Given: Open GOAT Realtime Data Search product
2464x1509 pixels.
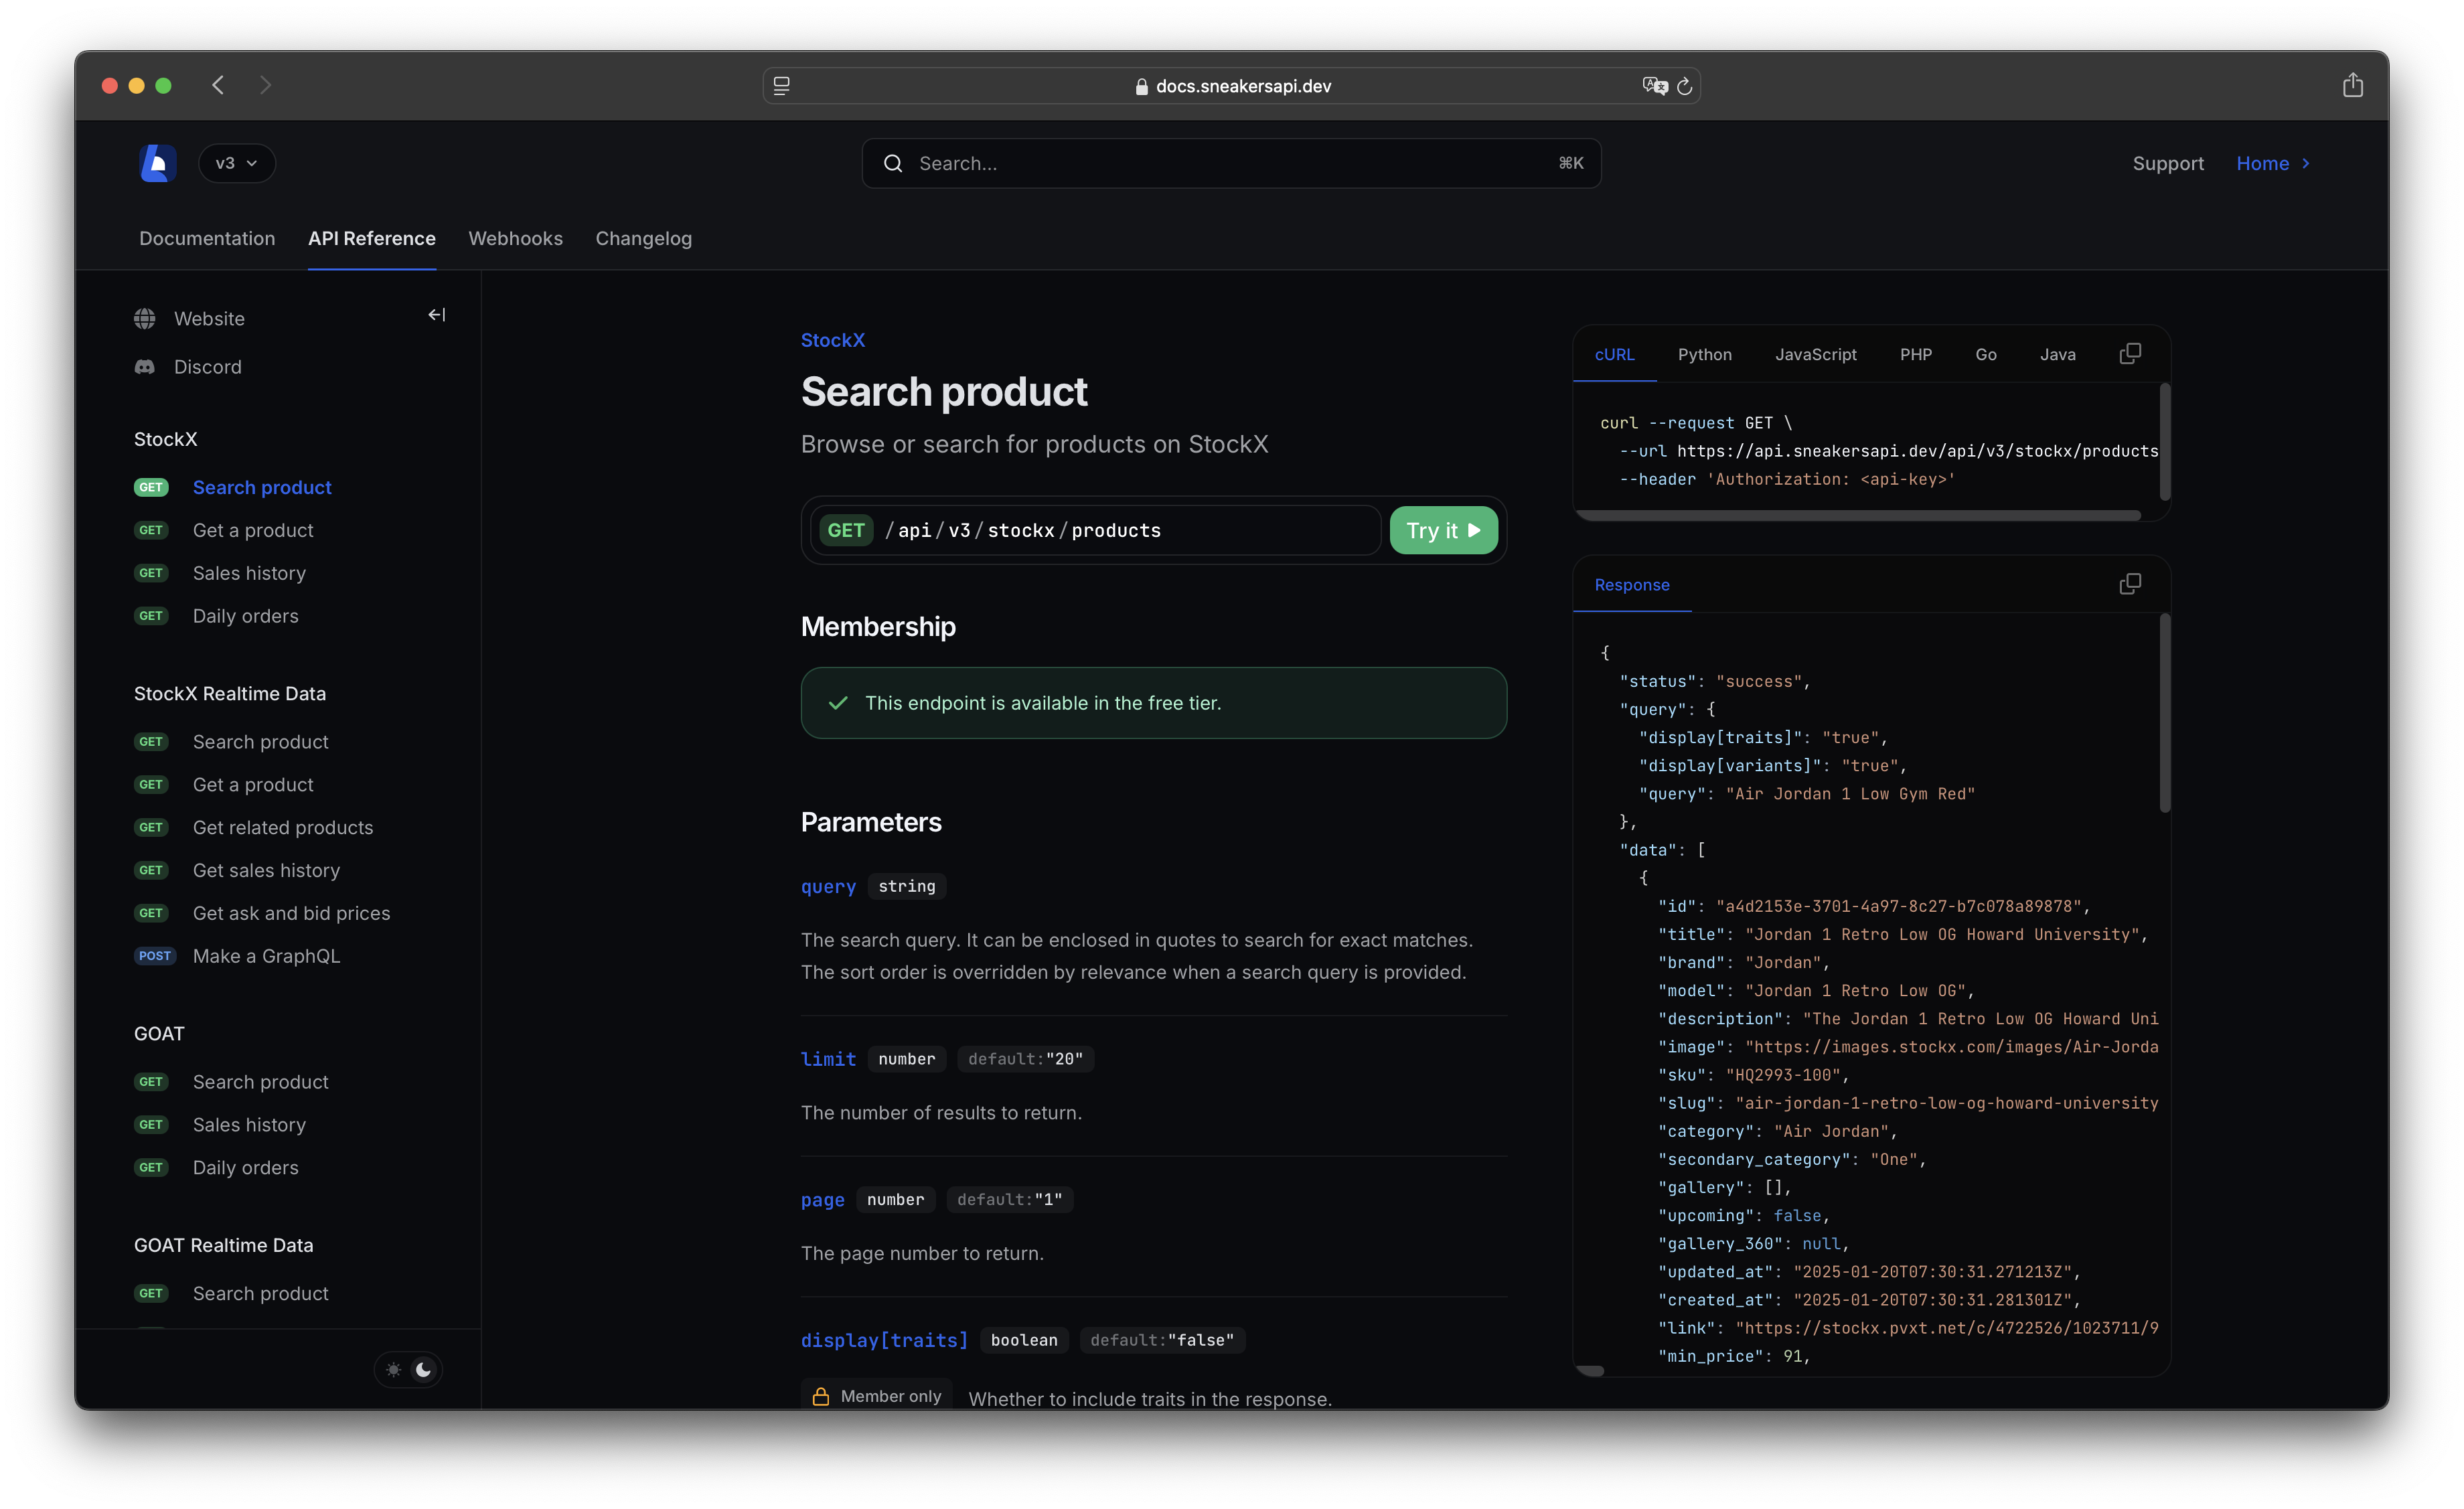Looking at the screenshot, I should click(x=260, y=1294).
